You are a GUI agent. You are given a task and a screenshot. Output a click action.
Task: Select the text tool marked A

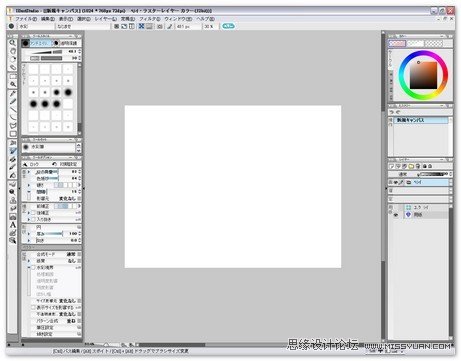(12, 225)
